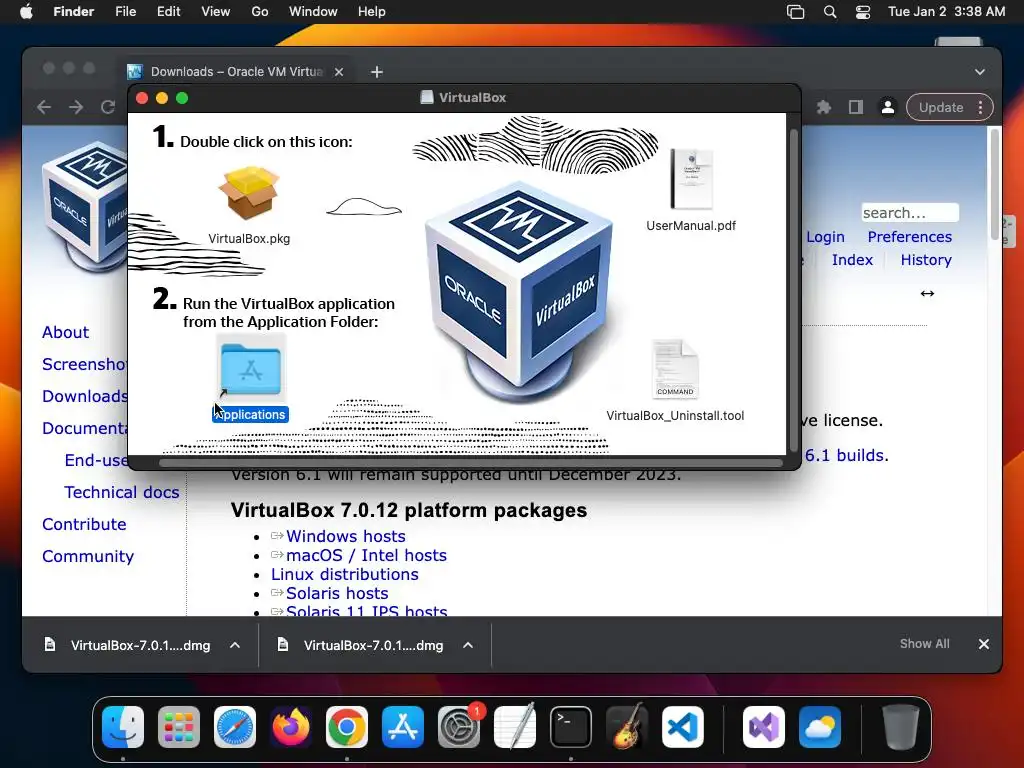
Task: Follow the Windows hosts link
Action: 345,536
